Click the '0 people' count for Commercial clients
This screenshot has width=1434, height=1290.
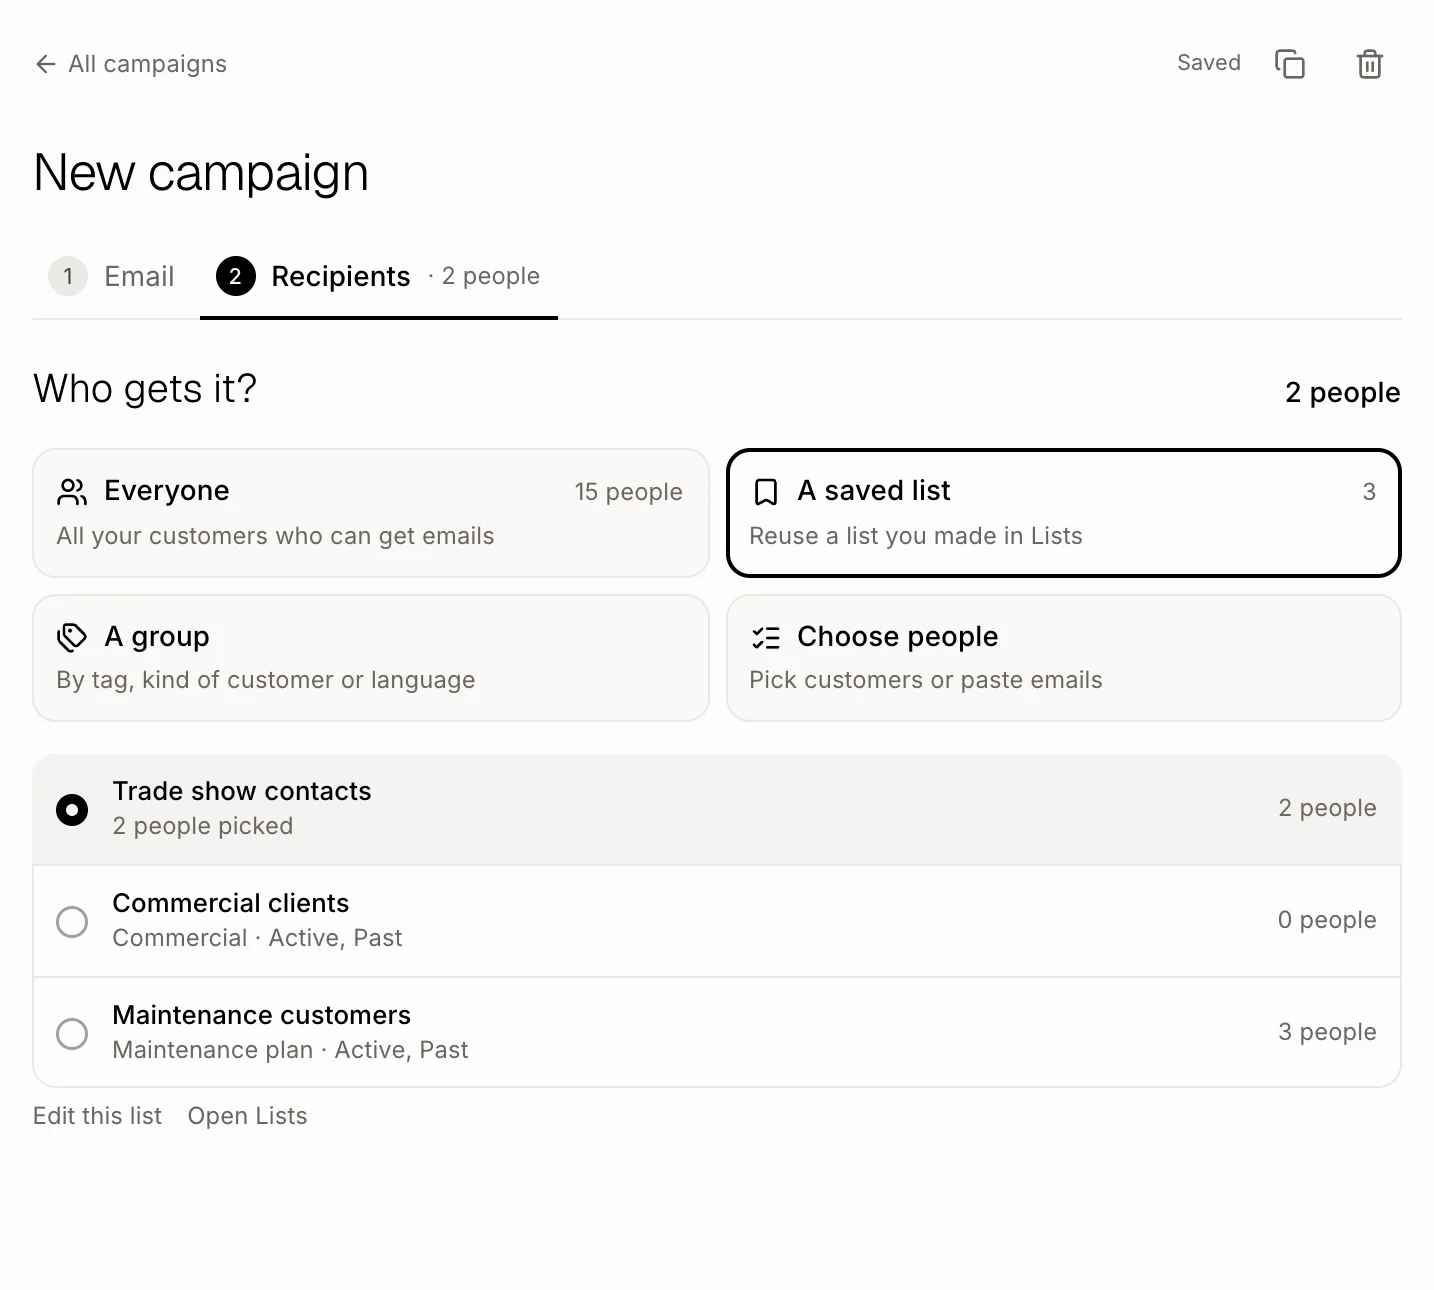(x=1327, y=920)
